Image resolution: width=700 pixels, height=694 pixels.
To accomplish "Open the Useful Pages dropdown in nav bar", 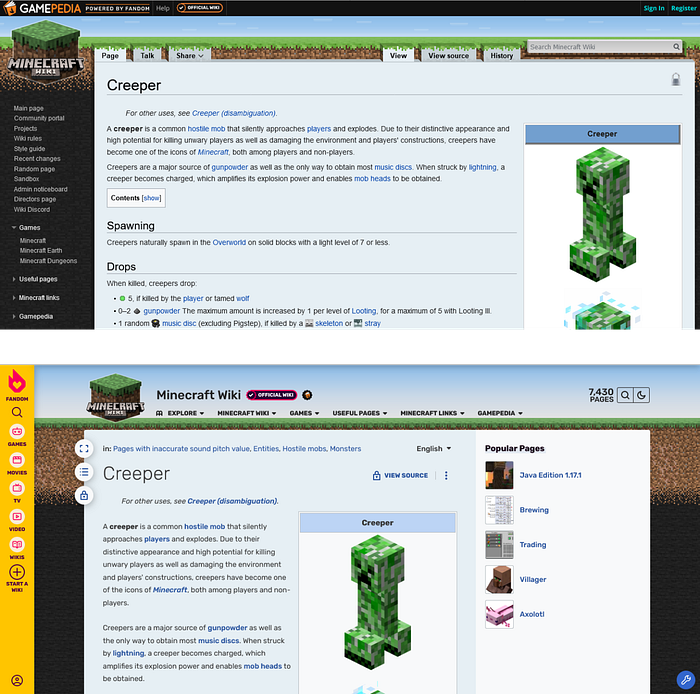I will [360, 413].
